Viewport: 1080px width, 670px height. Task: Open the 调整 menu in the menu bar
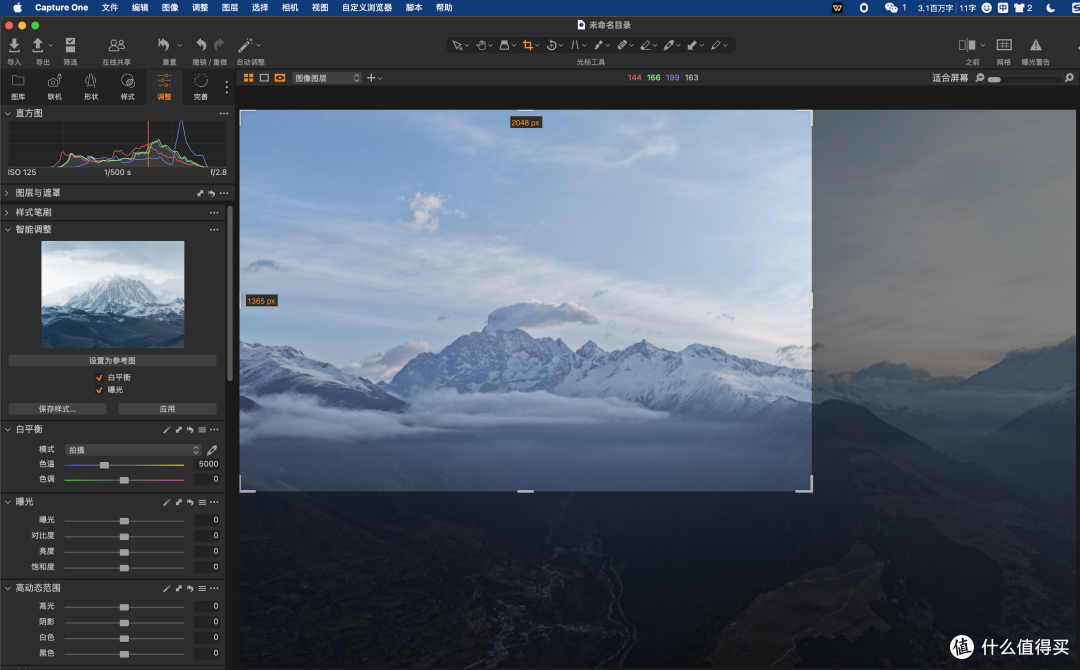[200, 8]
